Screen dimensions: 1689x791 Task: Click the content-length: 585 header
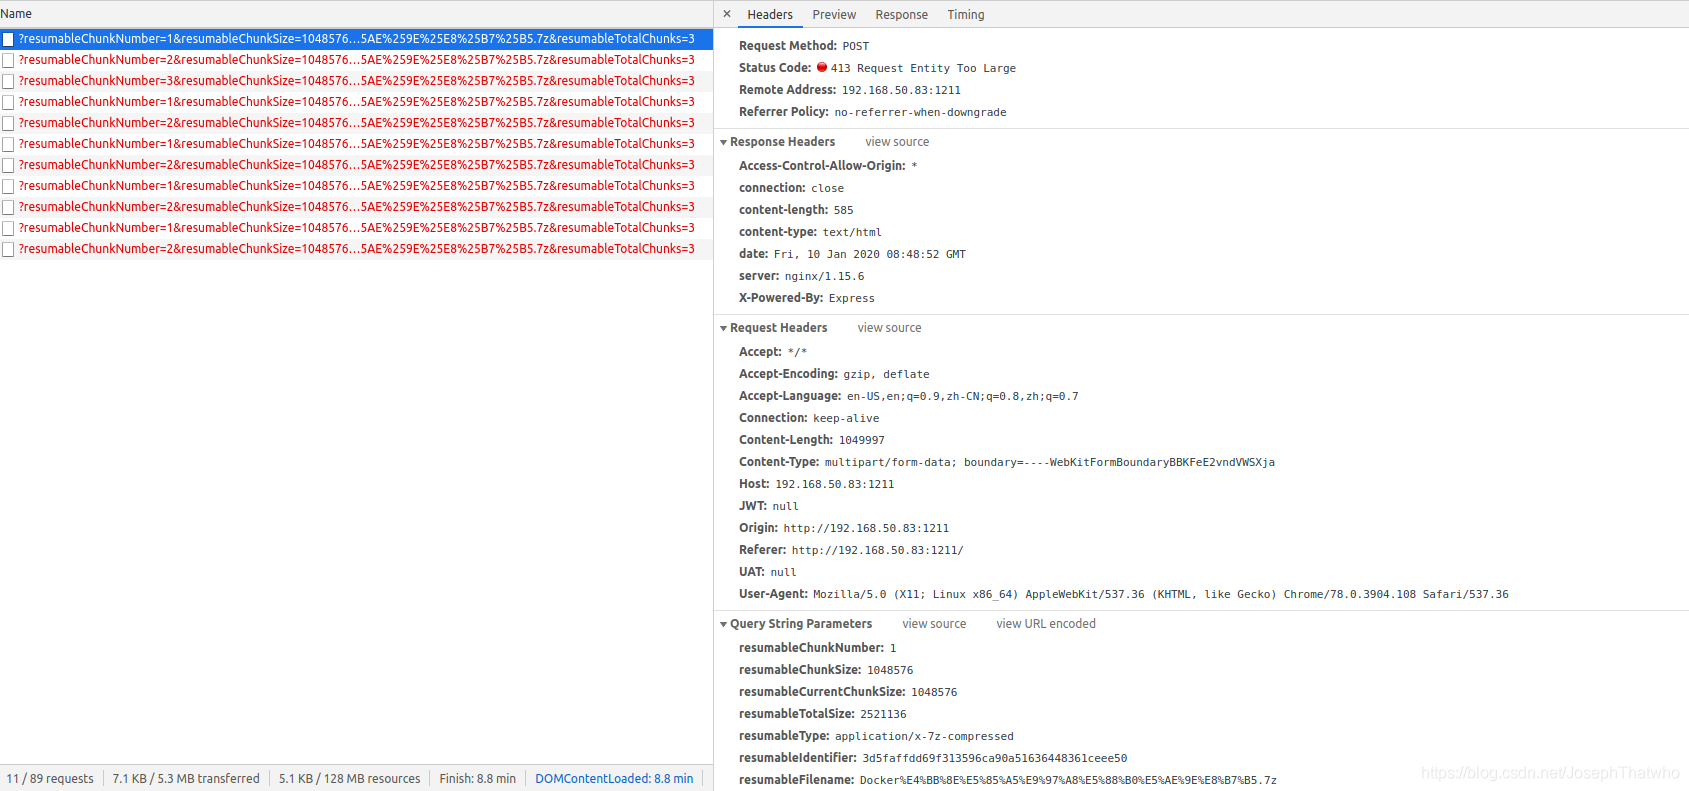[x=796, y=210]
